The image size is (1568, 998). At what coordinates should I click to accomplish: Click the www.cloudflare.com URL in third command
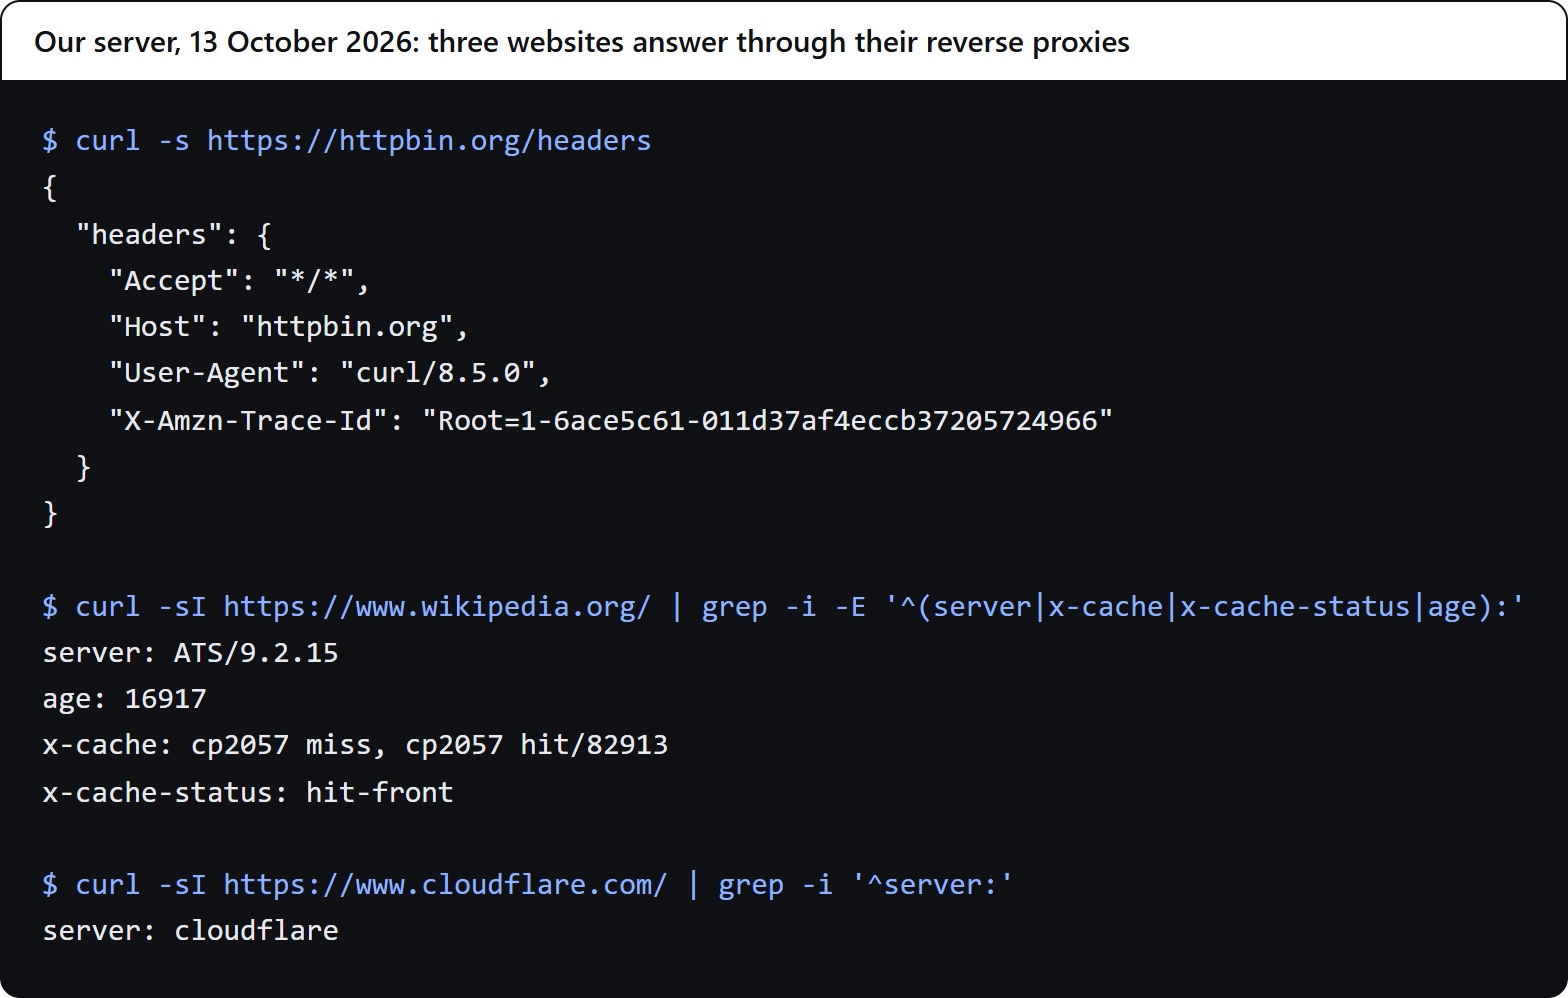coord(445,885)
